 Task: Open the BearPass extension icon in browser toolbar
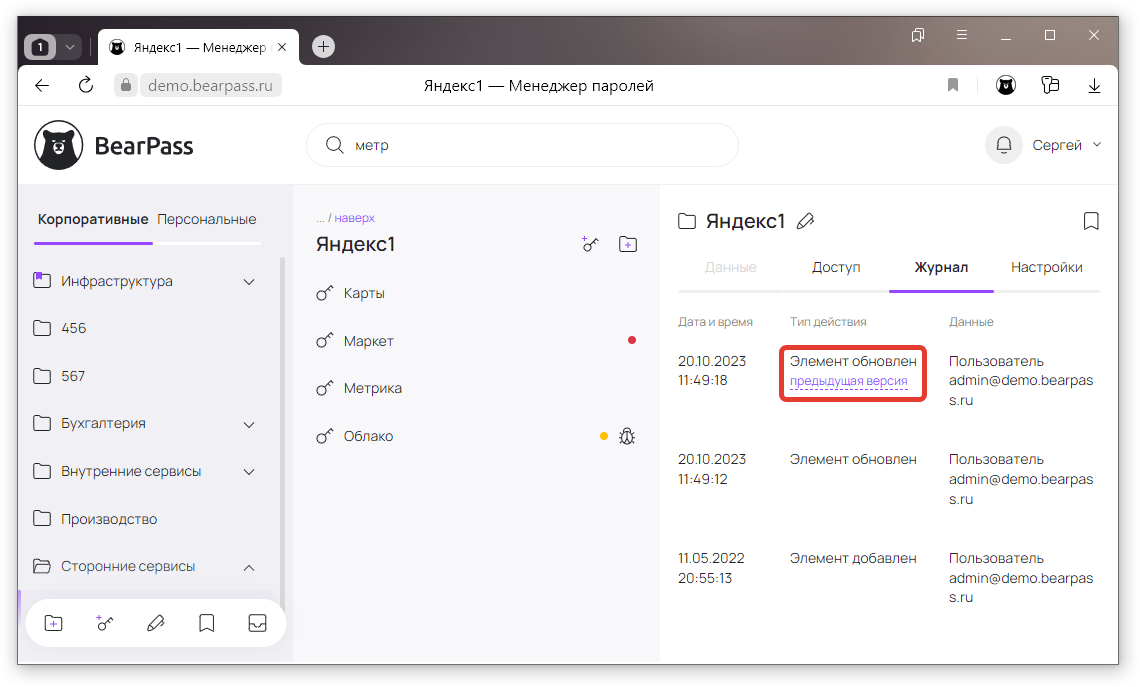[x=1006, y=86]
